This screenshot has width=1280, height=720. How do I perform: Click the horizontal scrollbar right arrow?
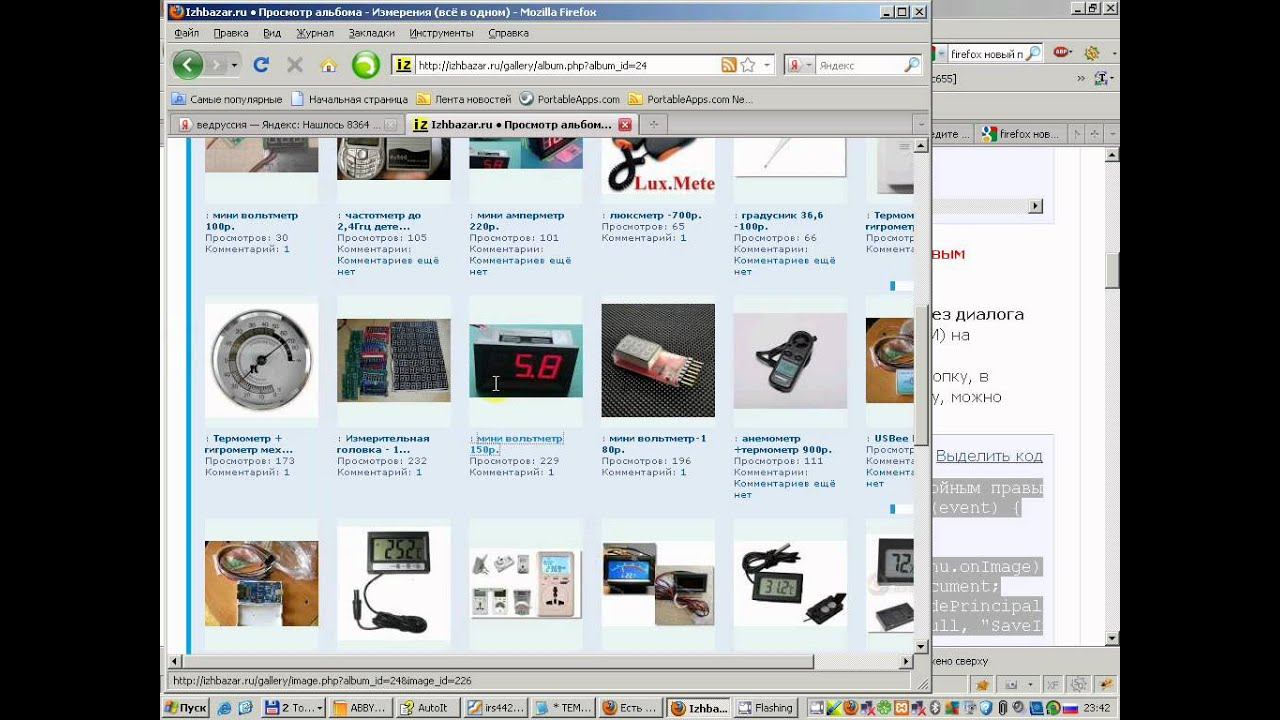(x=907, y=662)
